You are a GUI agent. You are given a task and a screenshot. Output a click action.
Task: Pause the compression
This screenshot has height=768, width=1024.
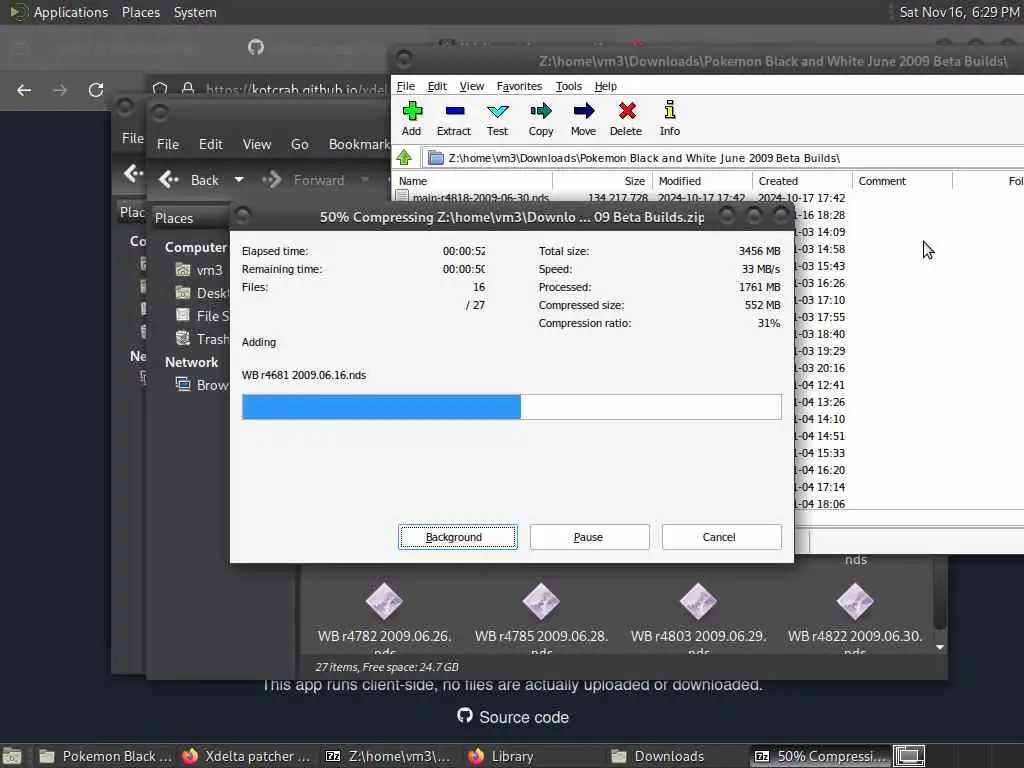pos(590,537)
